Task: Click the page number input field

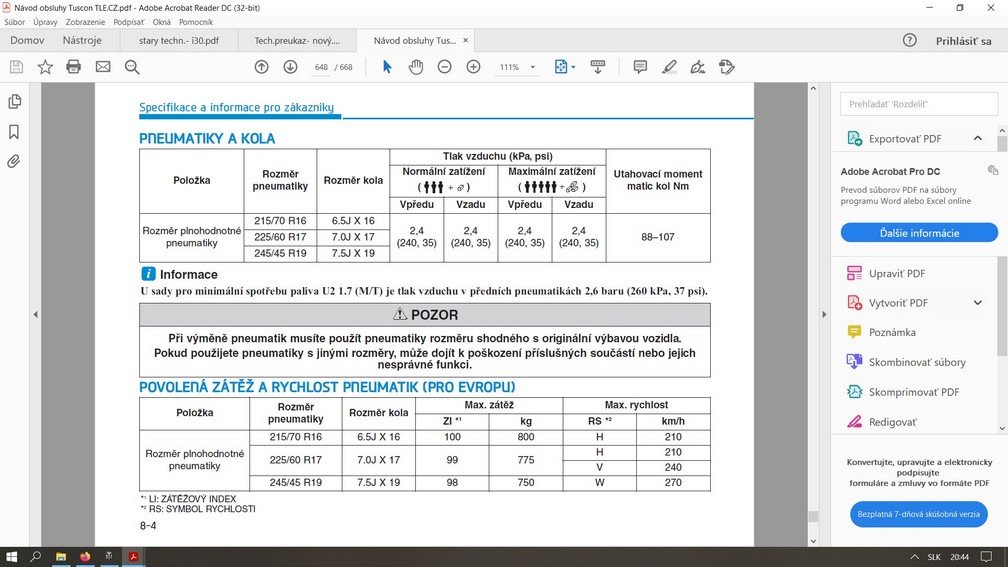Action: [x=320, y=67]
